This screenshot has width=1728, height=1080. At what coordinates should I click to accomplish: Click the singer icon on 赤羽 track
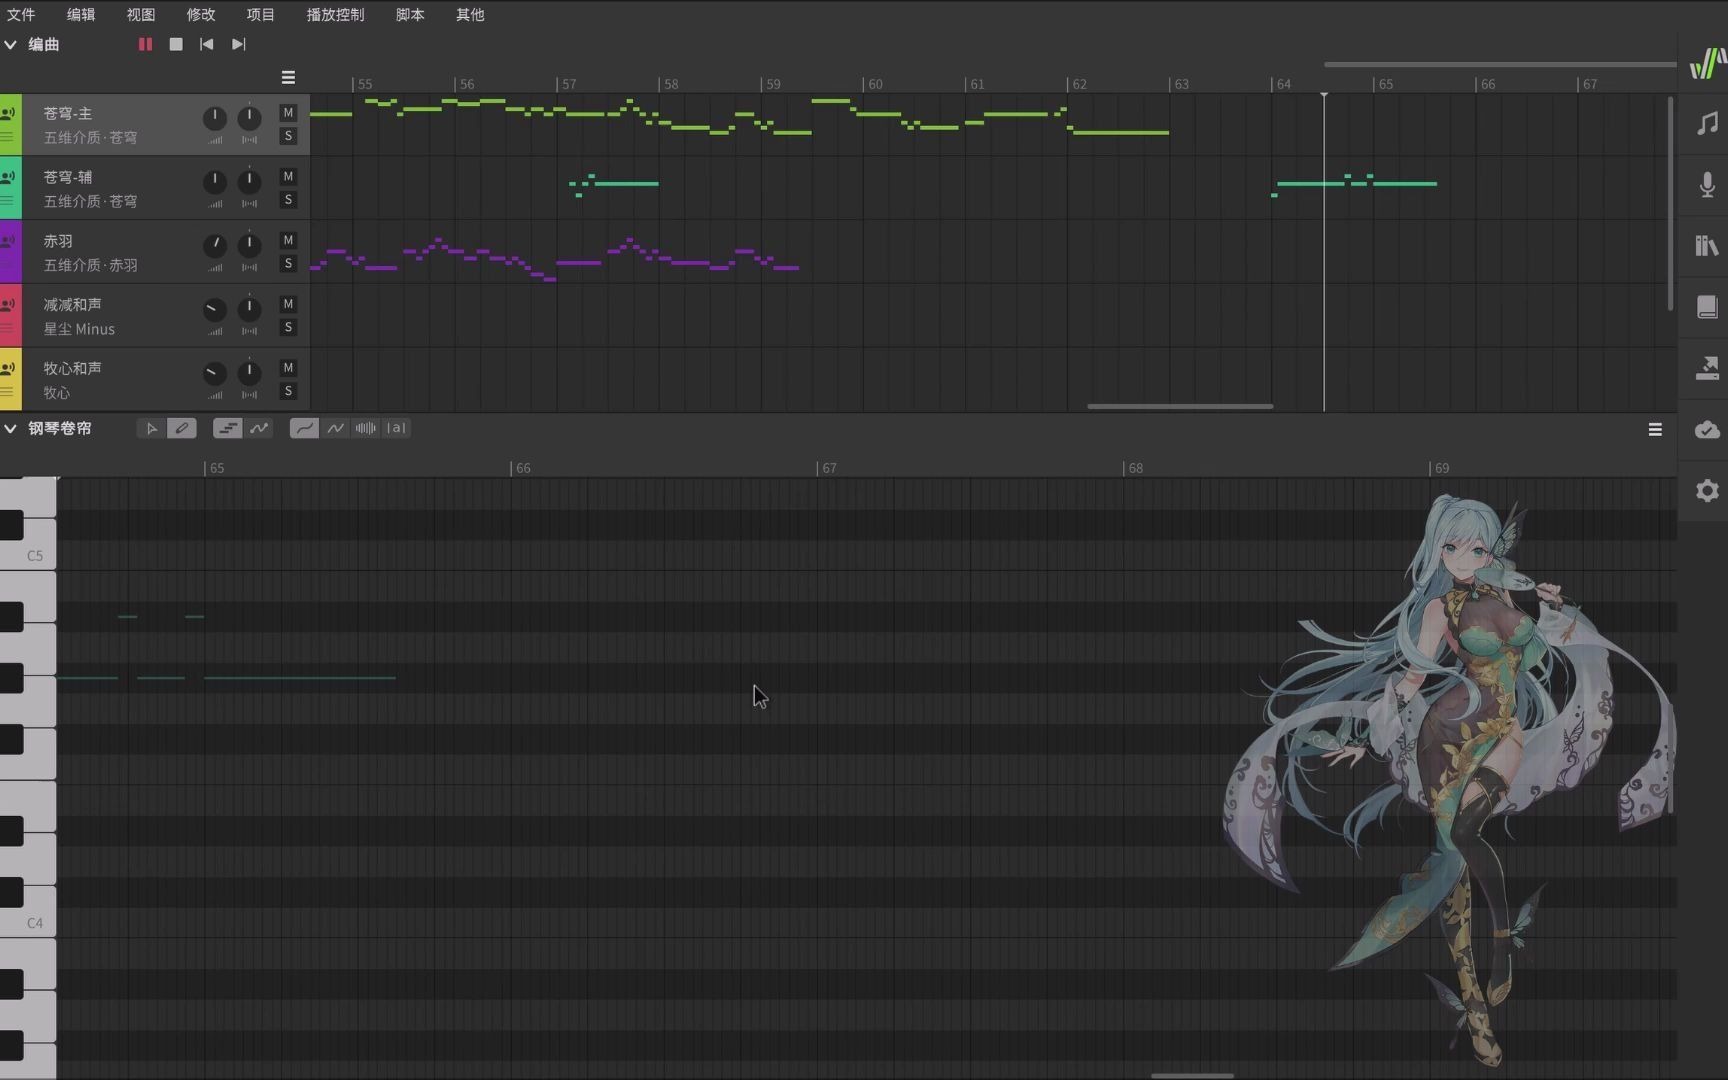coord(8,241)
